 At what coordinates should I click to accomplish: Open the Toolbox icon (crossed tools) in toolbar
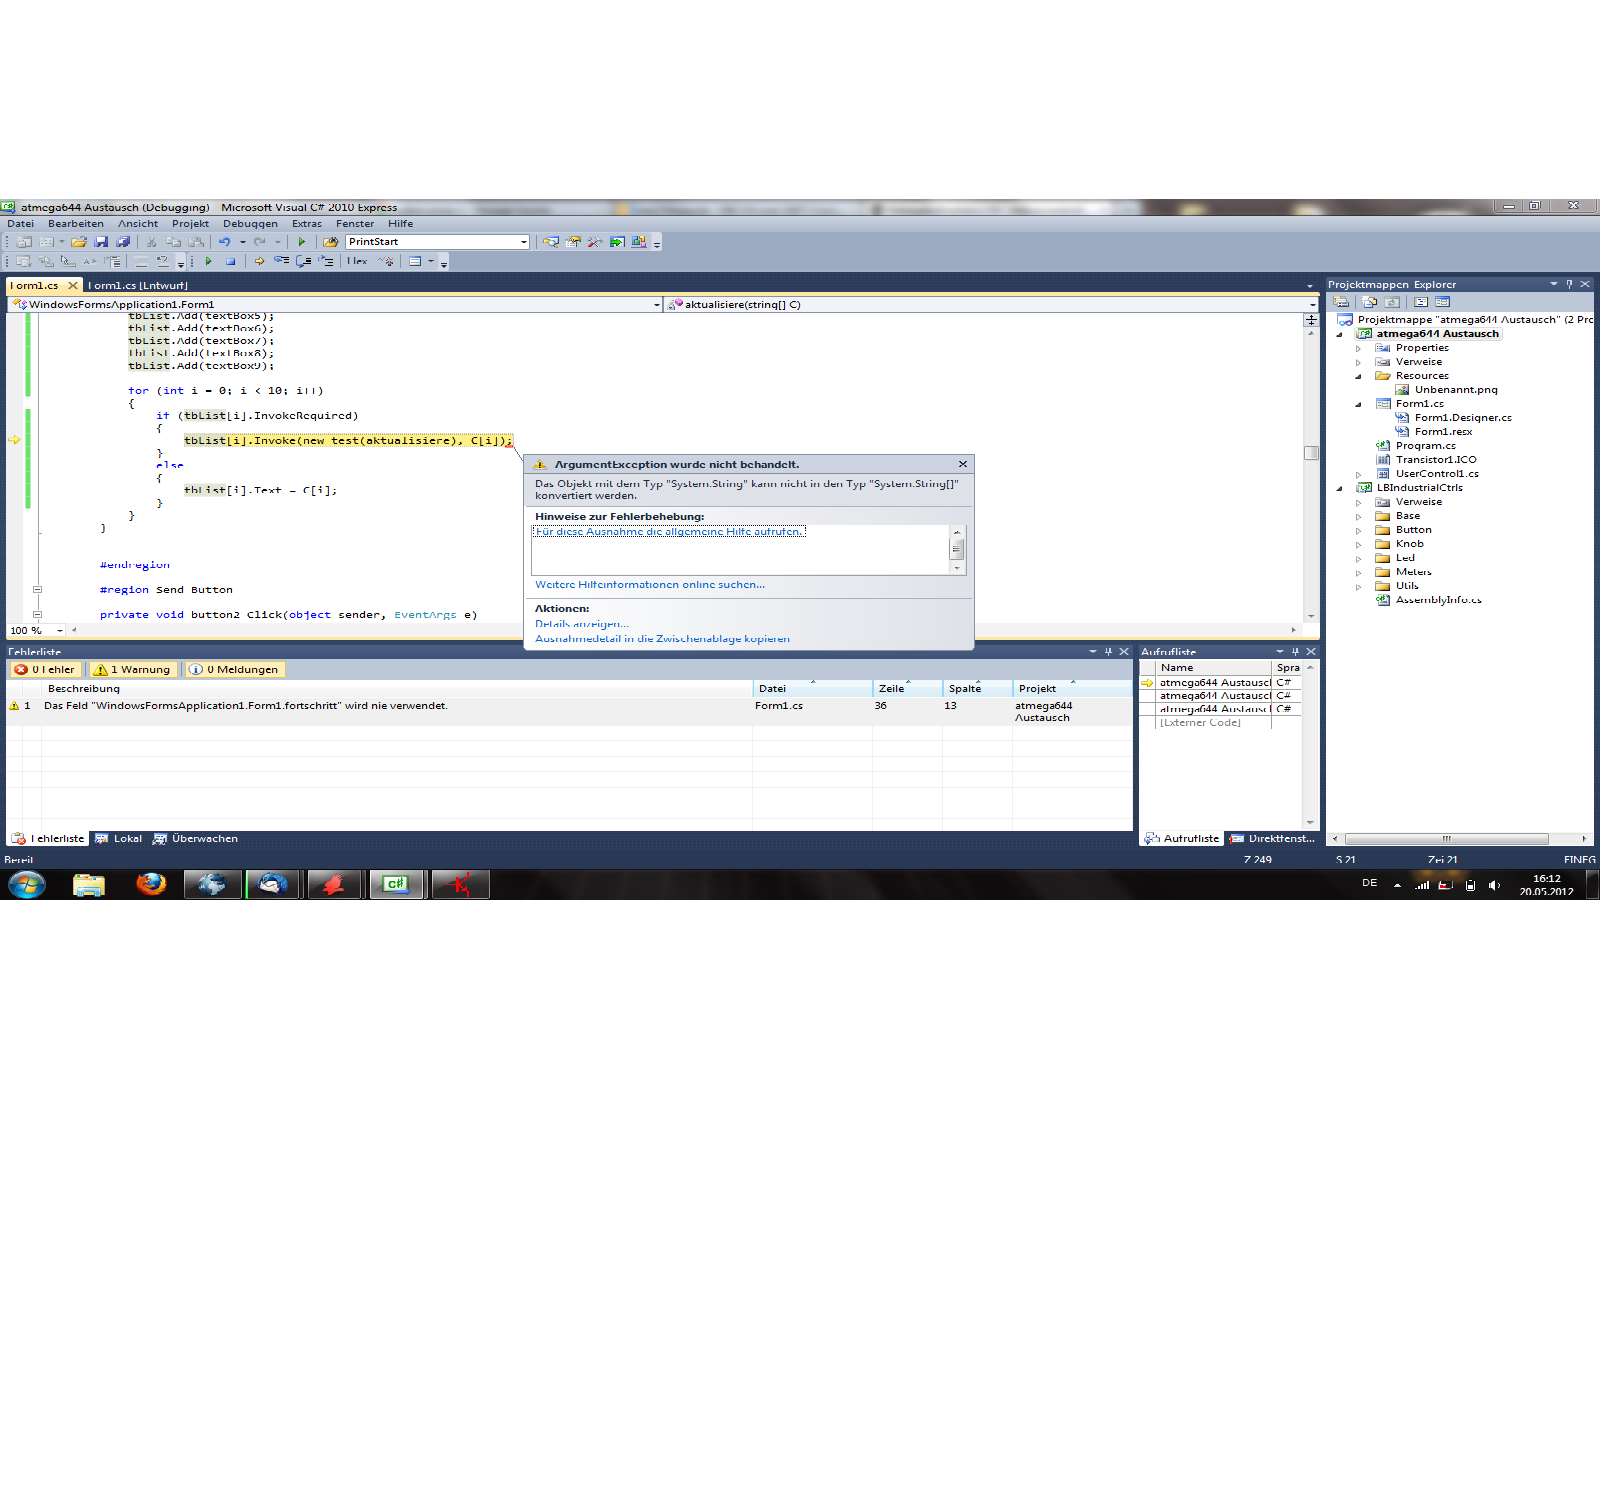[x=595, y=242]
